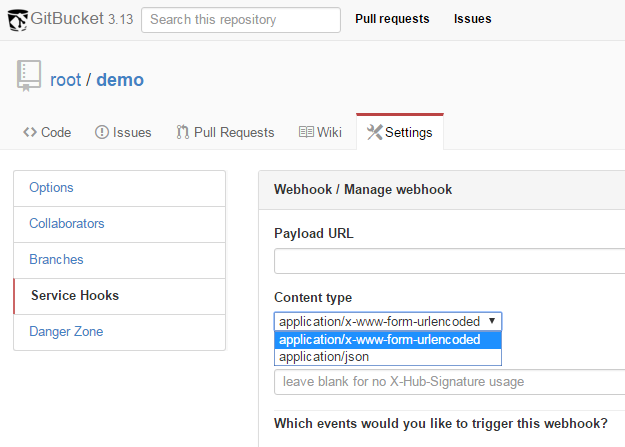Screen dimensions: 625x447
Task: Open Danger Zone in settings sidebar
Action: [120, 332]
